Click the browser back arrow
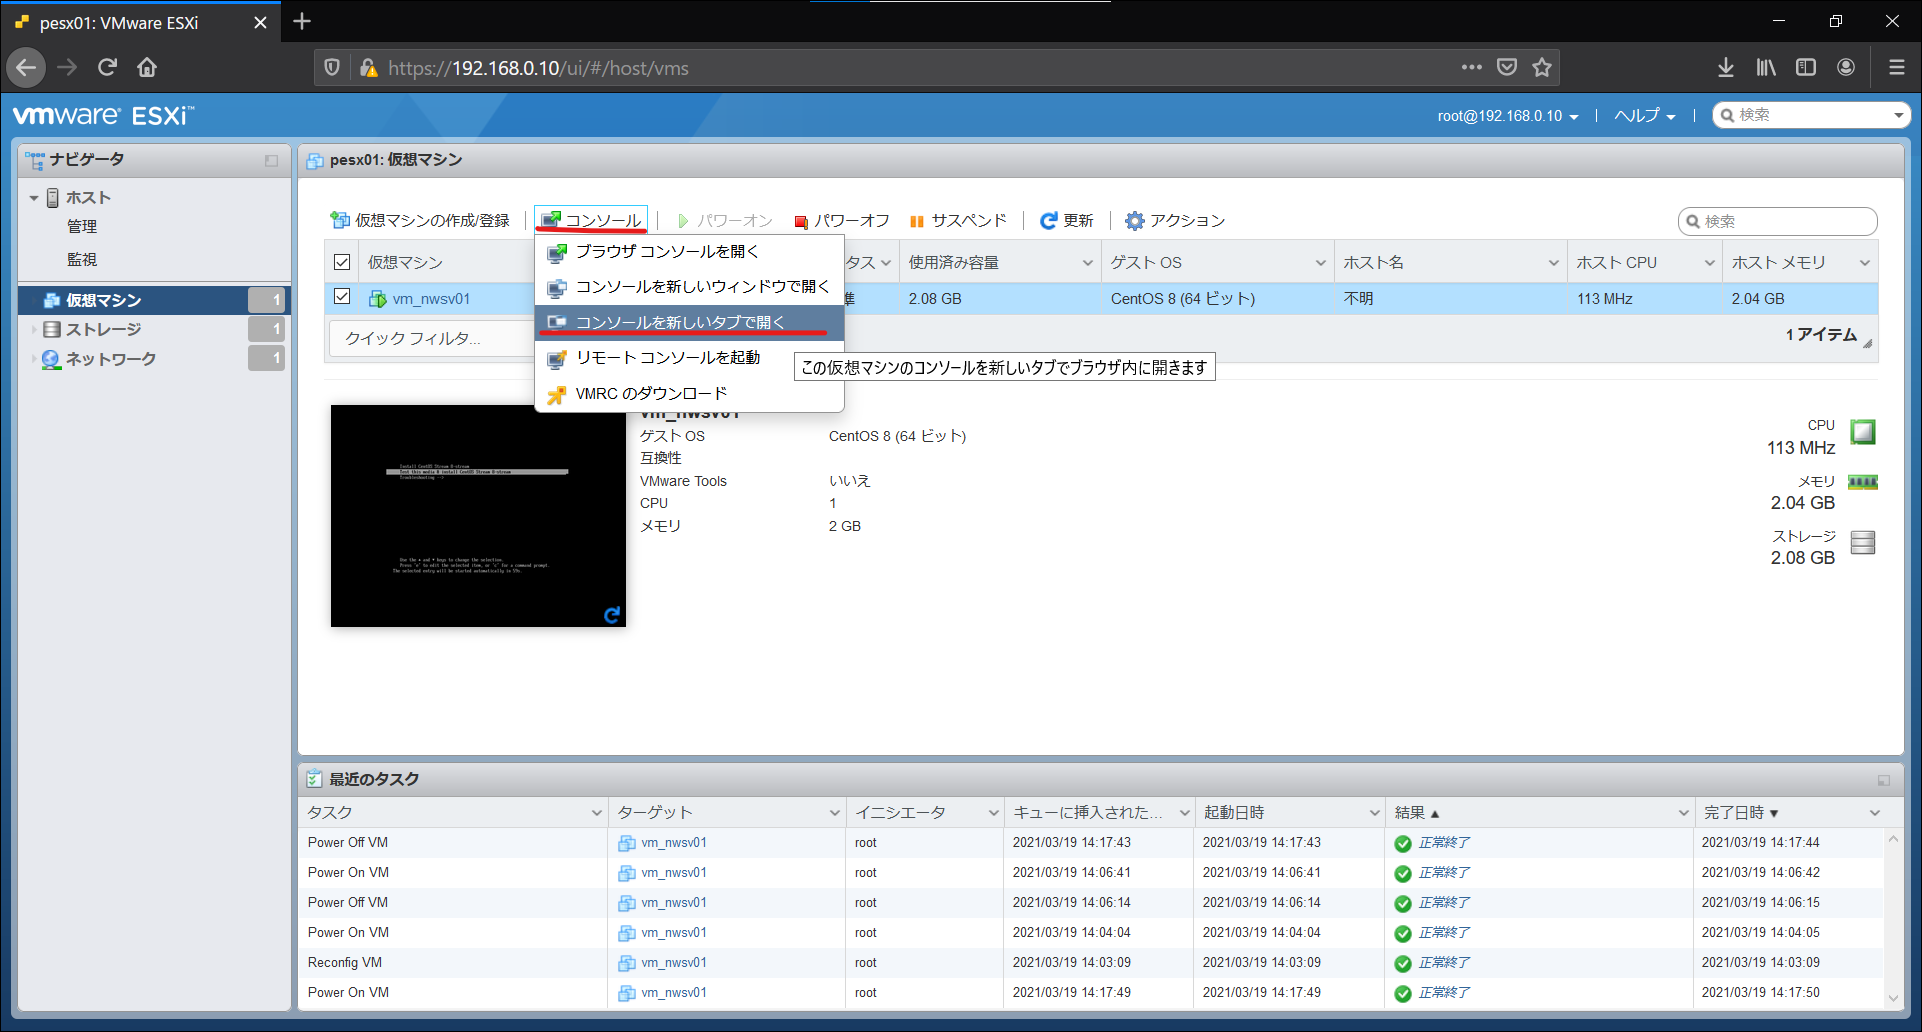 (x=27, y=68)
